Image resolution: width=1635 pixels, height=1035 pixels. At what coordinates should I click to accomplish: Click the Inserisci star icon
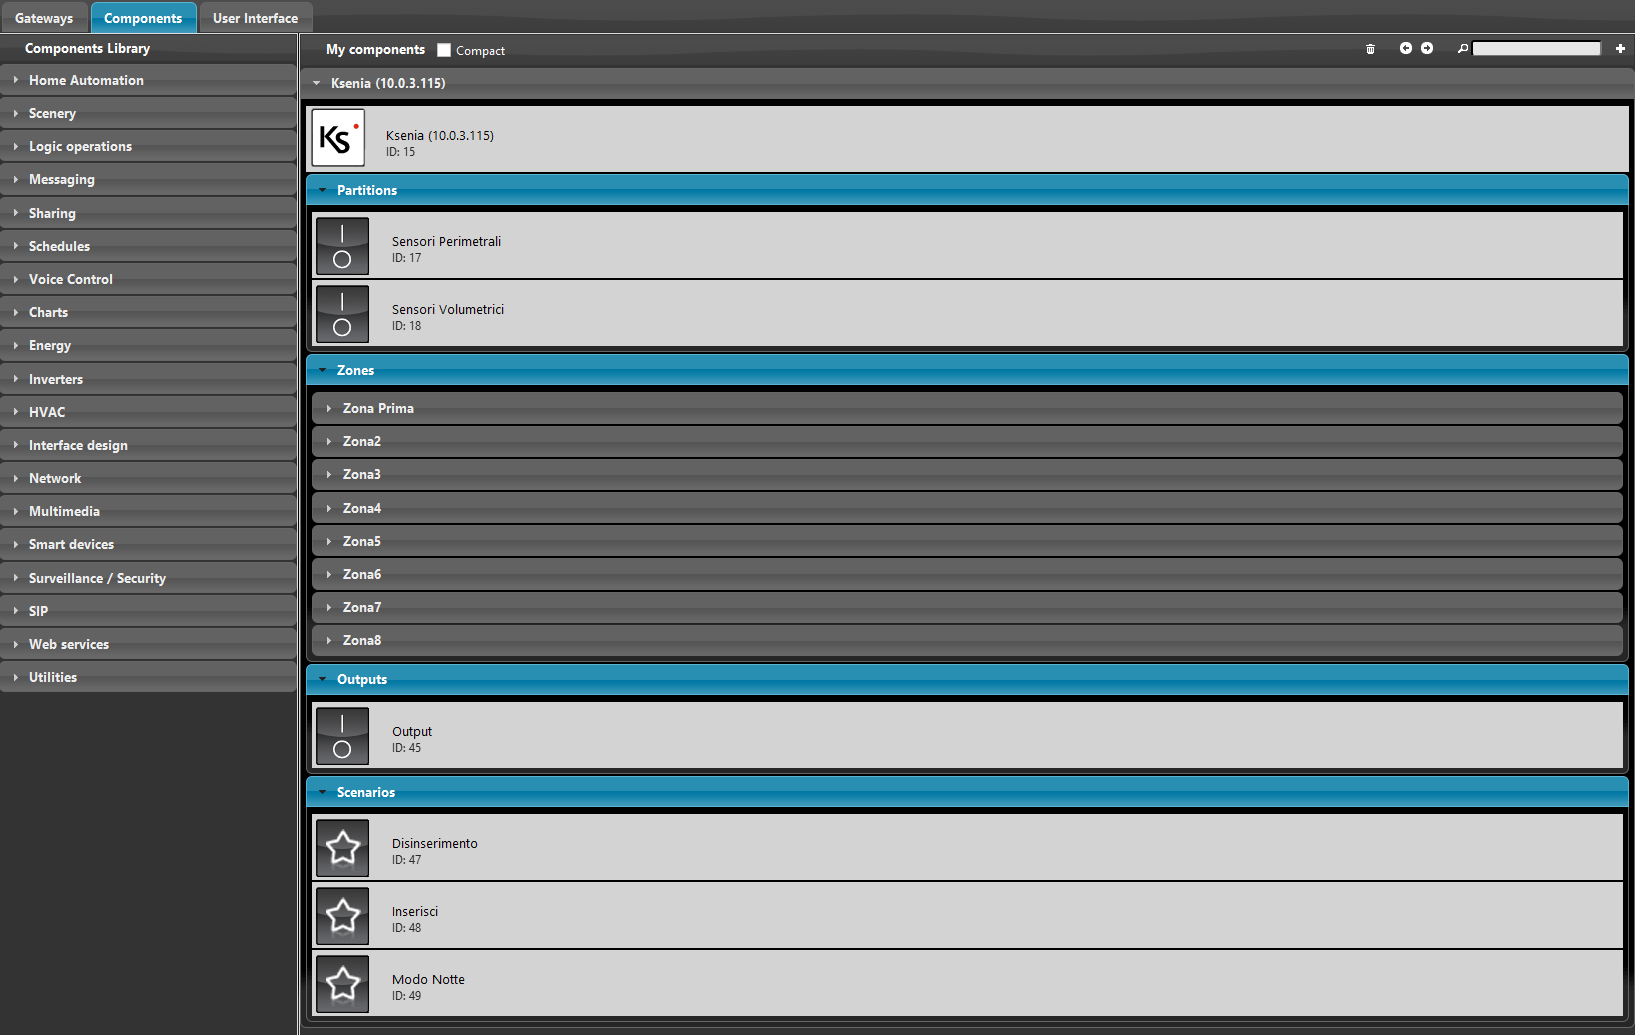pos(342,916)
